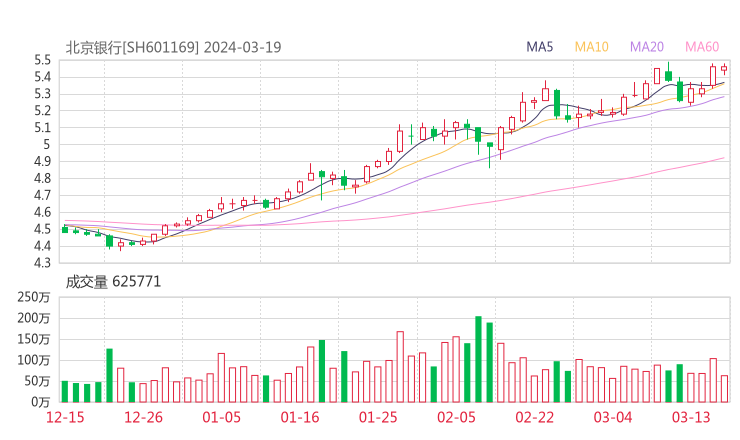Click the 5.2 price axis label
This screenshot has height=440, width=740.
point(42,111)
